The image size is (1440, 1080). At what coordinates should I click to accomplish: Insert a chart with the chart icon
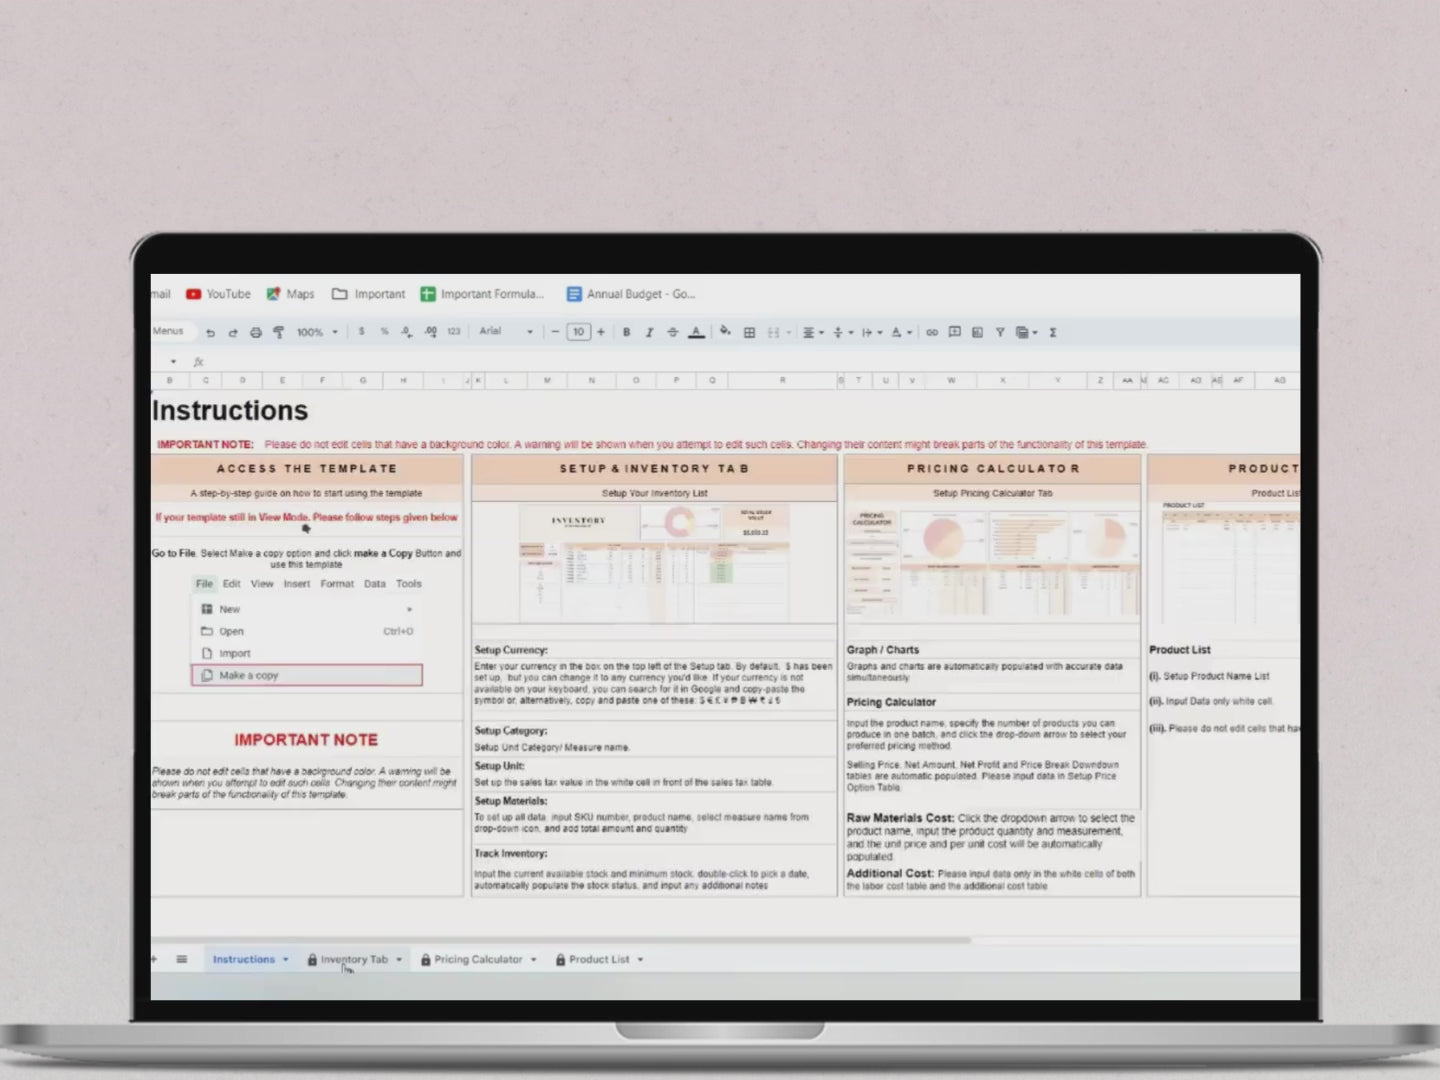point(977,332)
